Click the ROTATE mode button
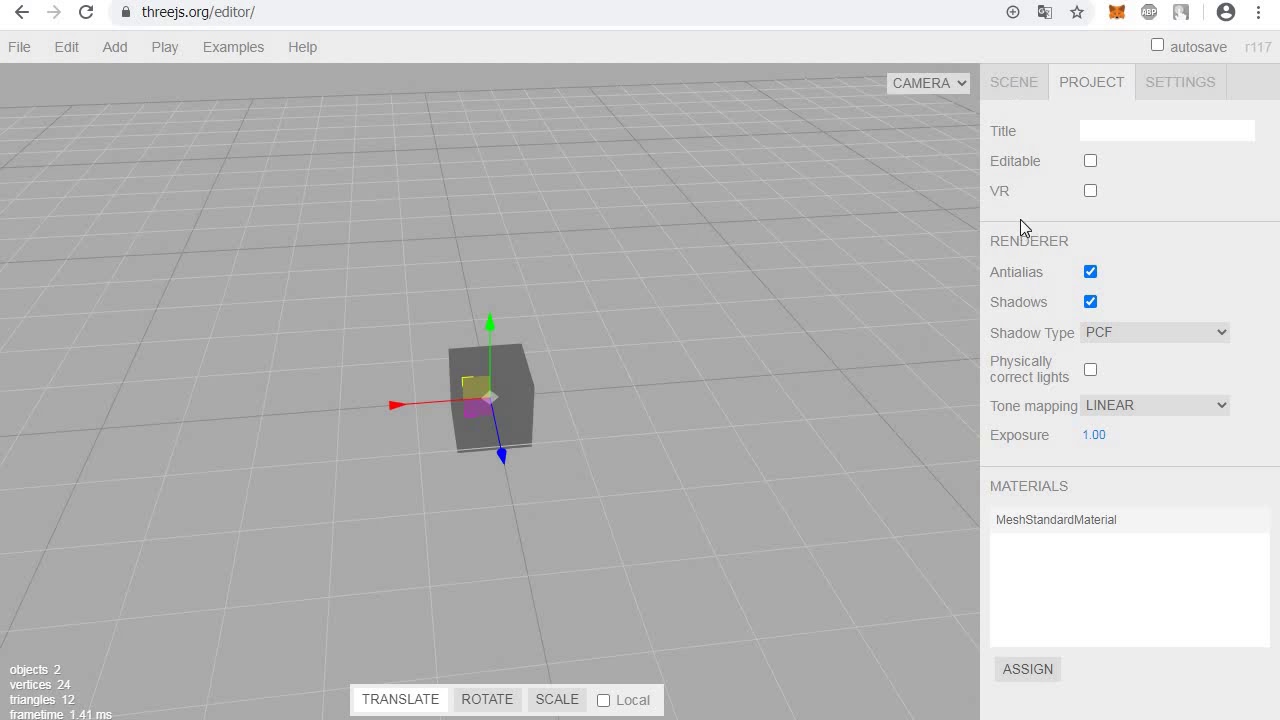Screen dimensions: 1280x720 [x=487, y=699]
